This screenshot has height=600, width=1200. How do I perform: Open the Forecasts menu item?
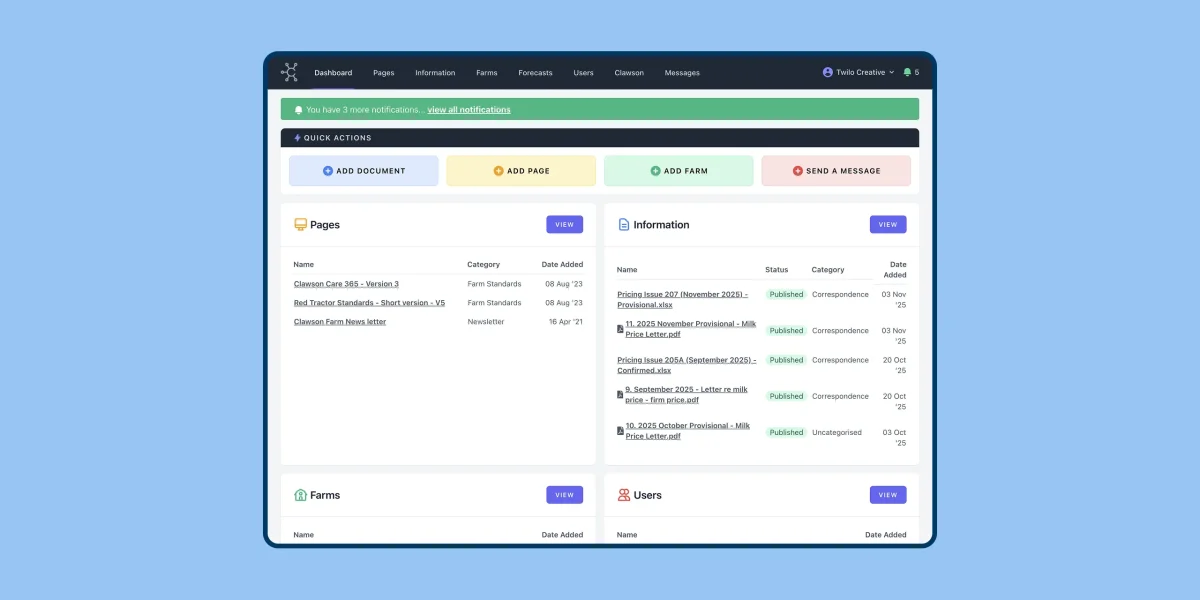point(535,73)
